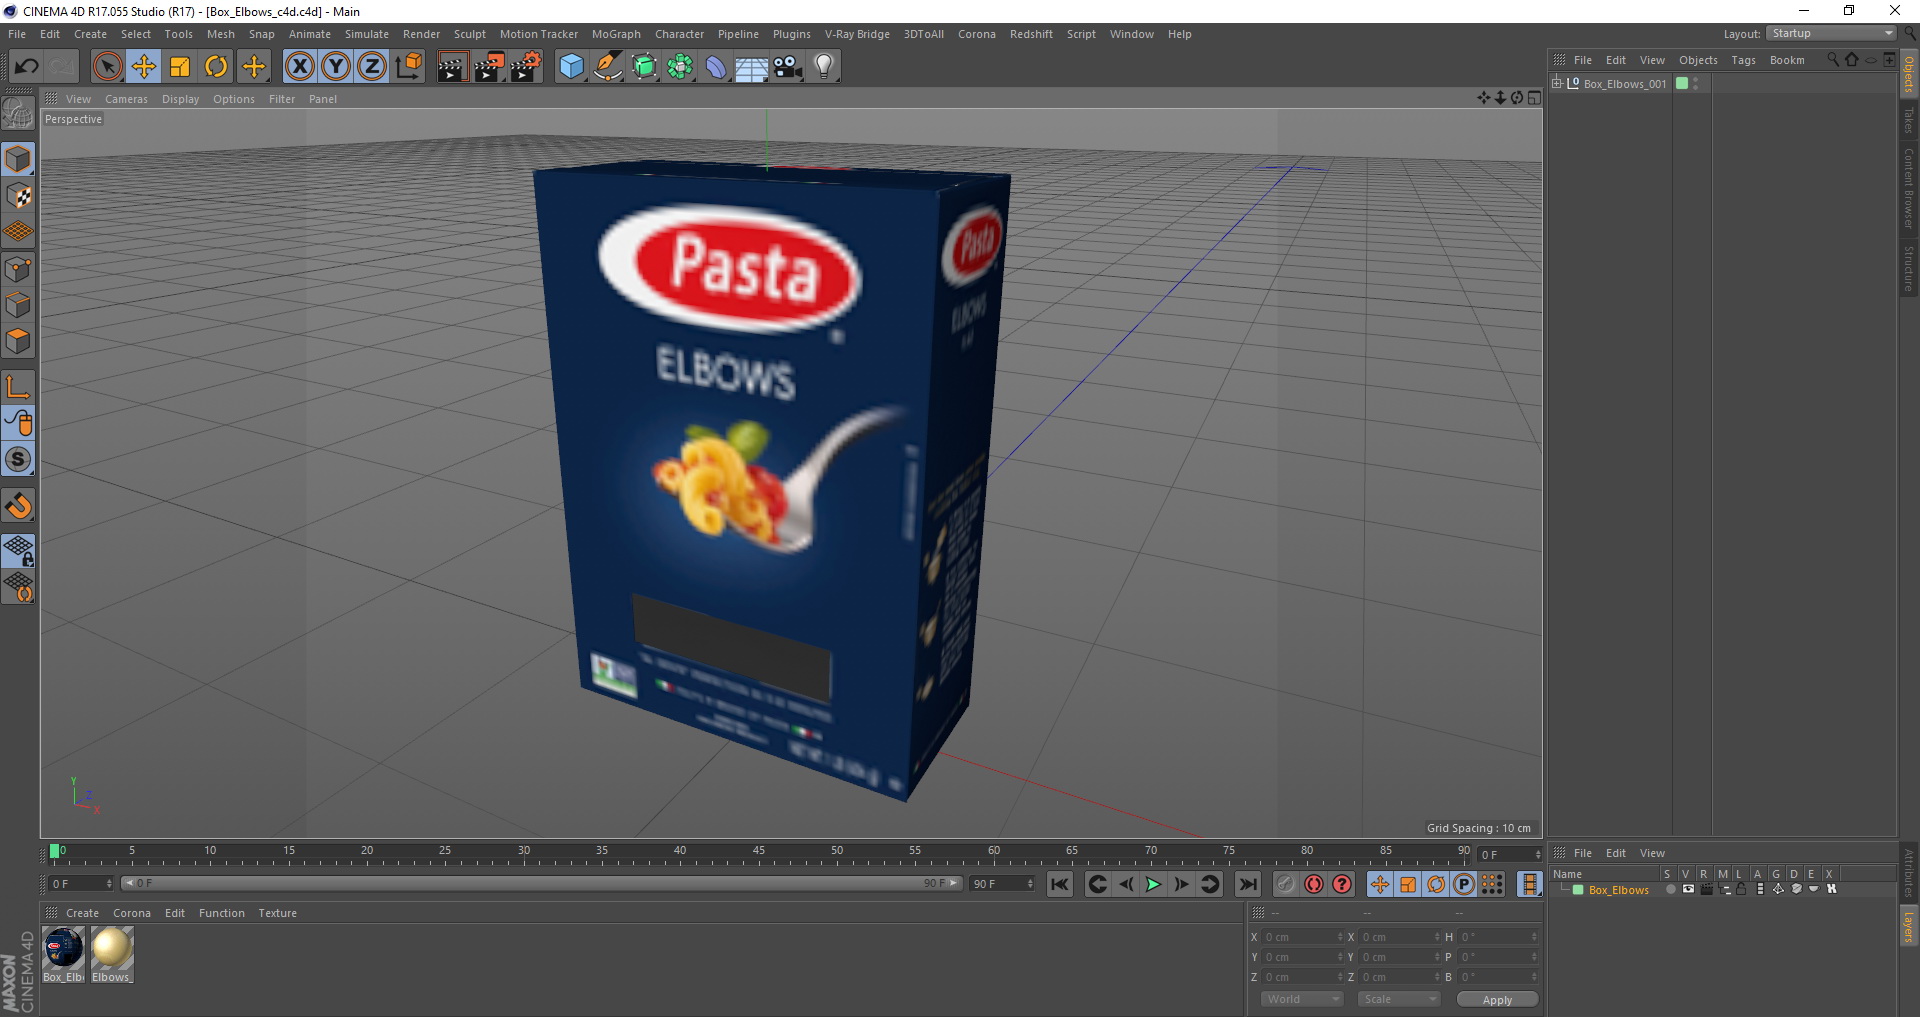This screenshot has width=1920, height=1017.
Task: Go to the end of the animation
Action: (x=1247, y=884)
